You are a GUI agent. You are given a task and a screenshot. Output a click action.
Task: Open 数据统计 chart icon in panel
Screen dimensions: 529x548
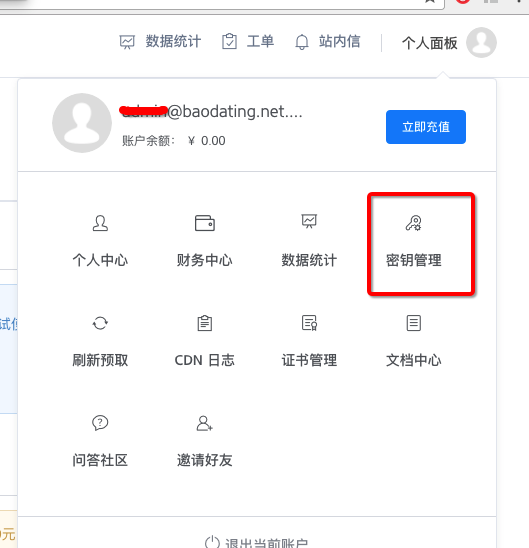(x=309, y=222)
